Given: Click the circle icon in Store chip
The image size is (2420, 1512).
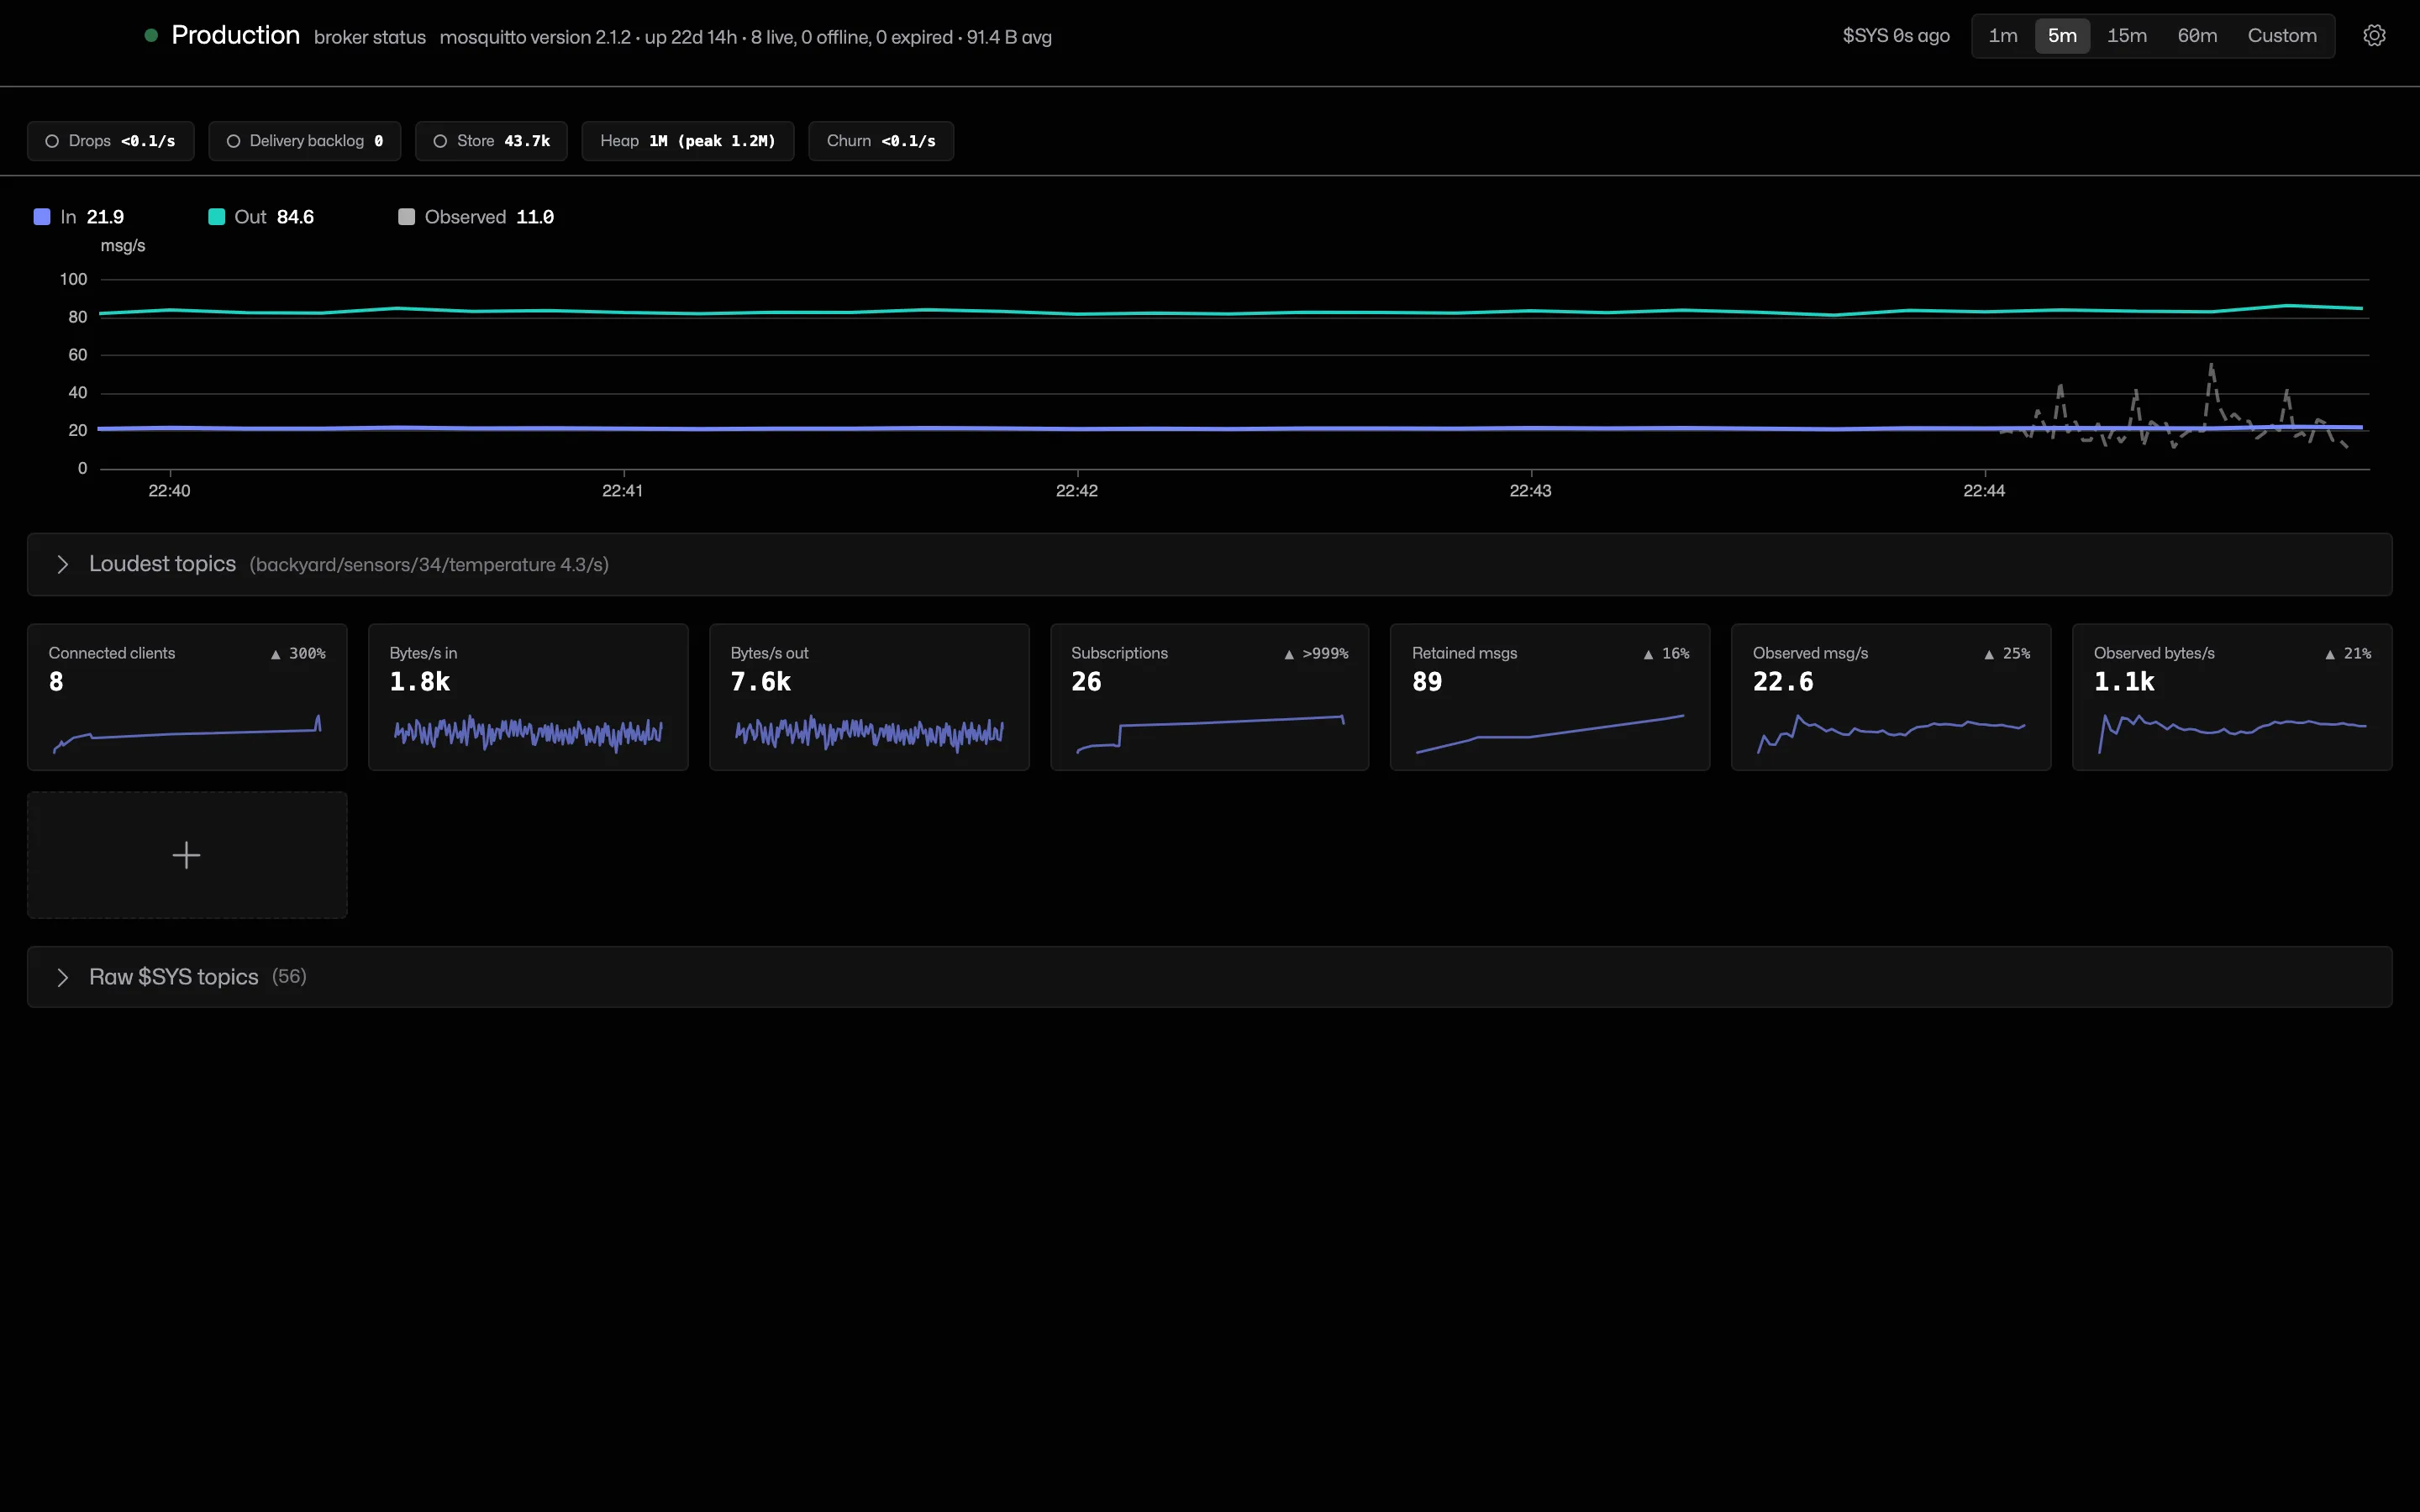Looking at the screenshot, I should point(440,141).
